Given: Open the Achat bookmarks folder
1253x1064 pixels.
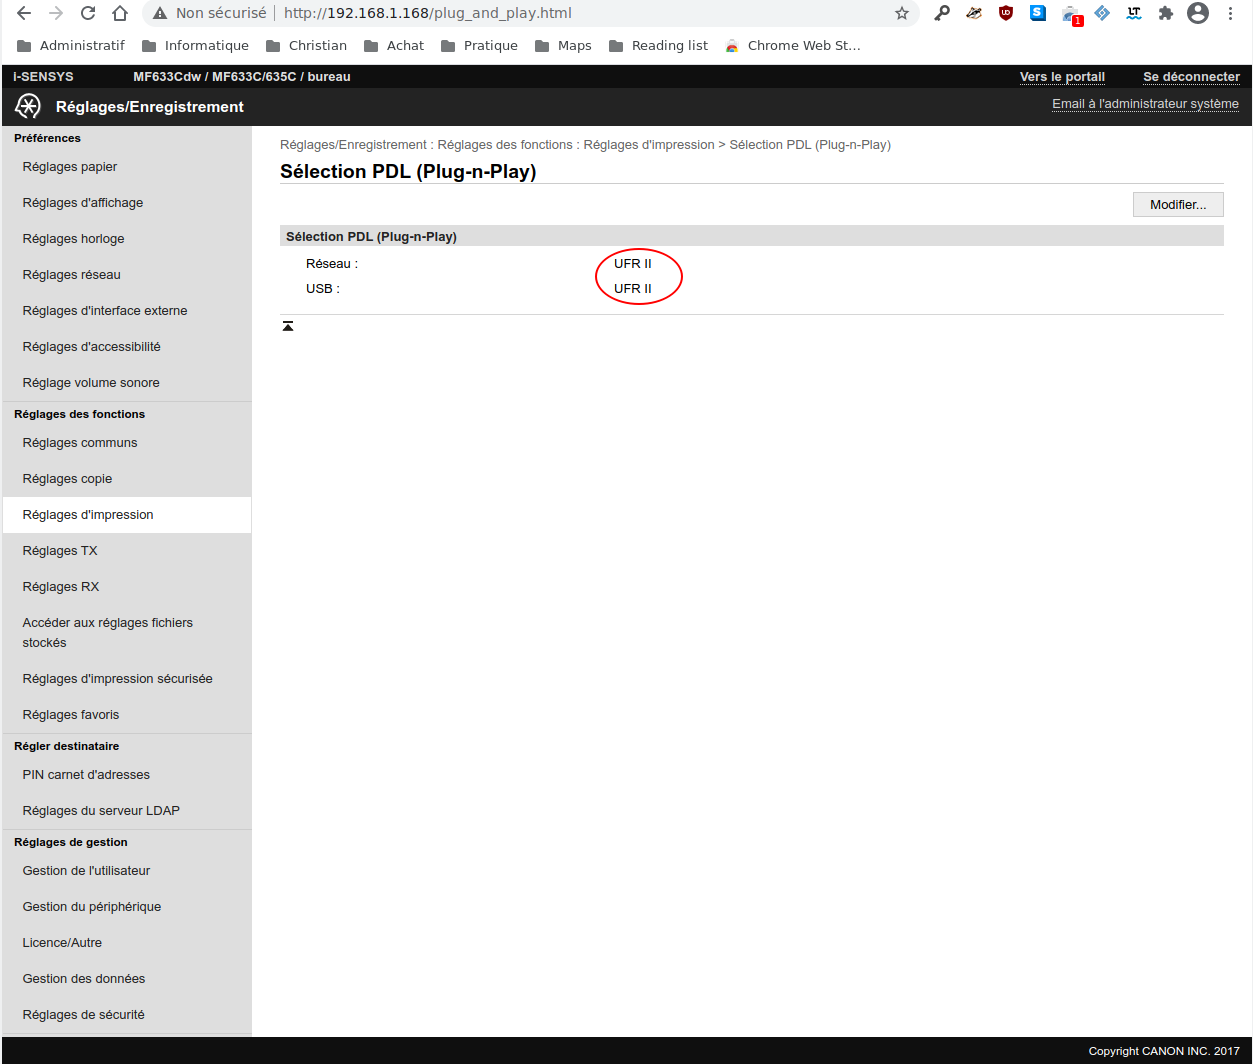Looking at the screenshot, I should pos(394,45).
